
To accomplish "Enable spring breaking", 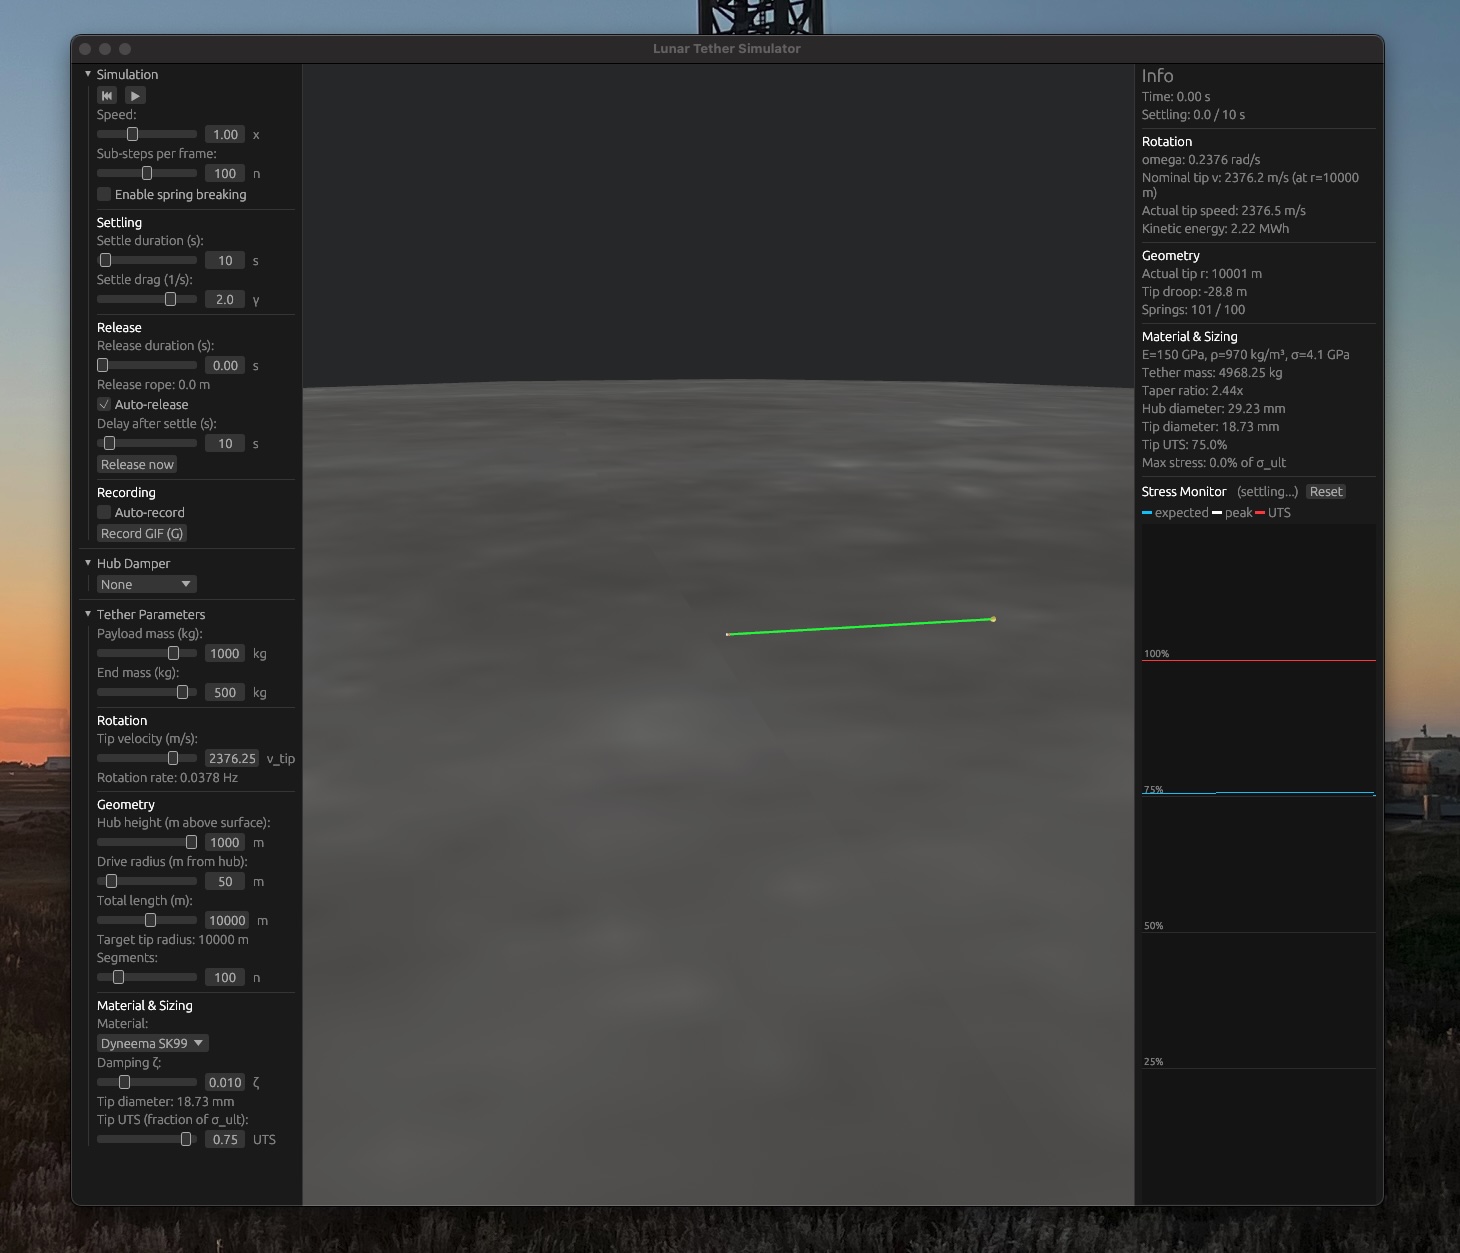I will coord(103,194).
